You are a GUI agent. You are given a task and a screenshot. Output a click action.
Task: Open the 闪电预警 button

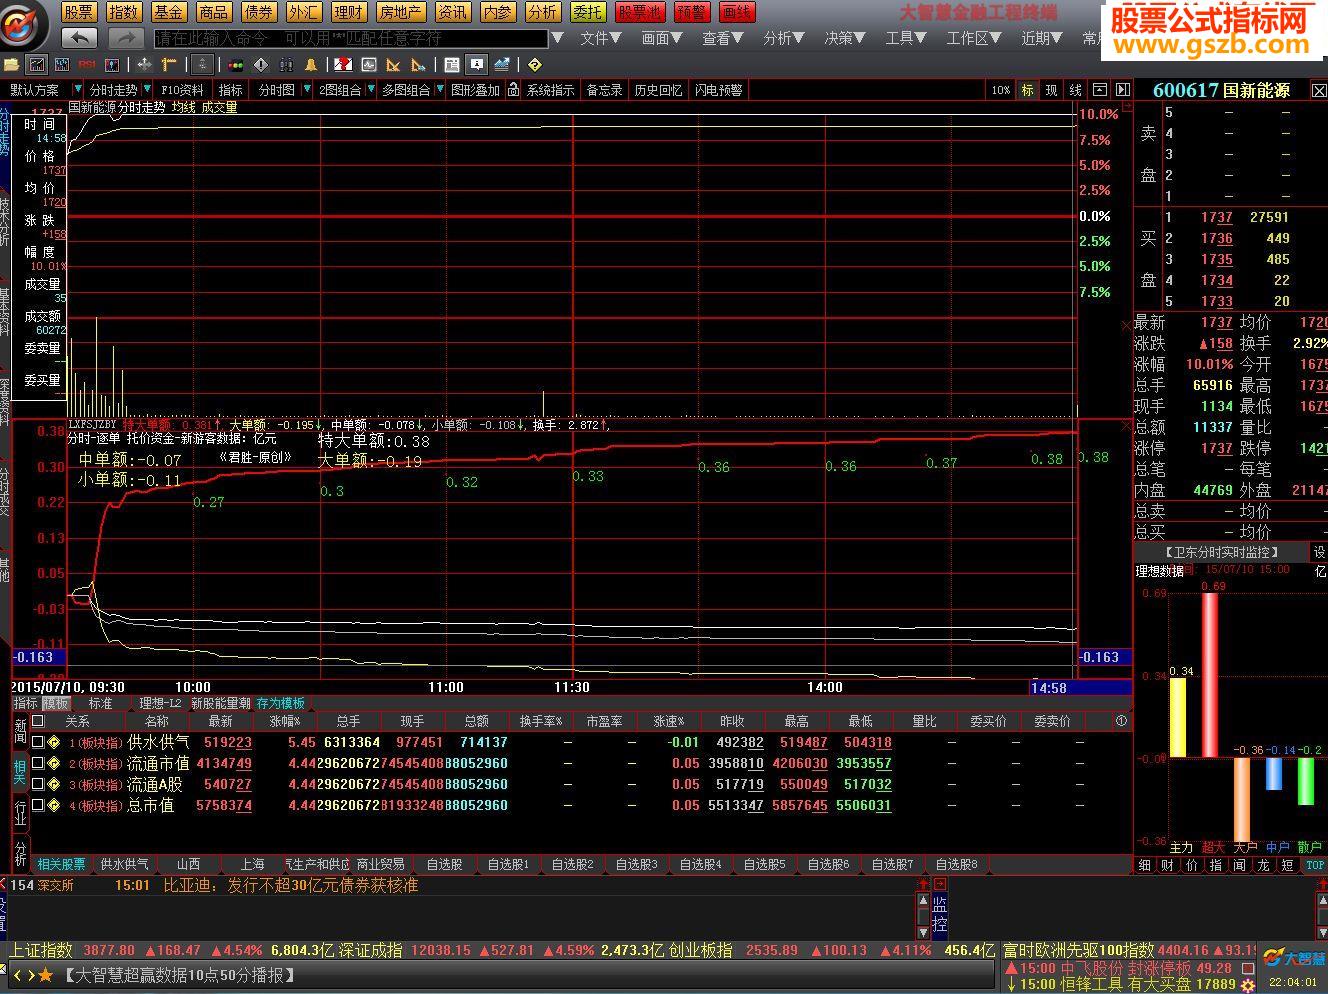(x=719, y=90)
